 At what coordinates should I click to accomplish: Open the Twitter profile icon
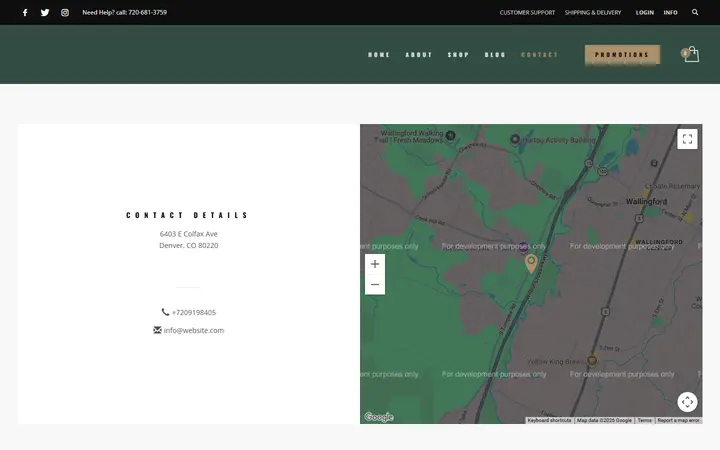[x=45, y=12]
